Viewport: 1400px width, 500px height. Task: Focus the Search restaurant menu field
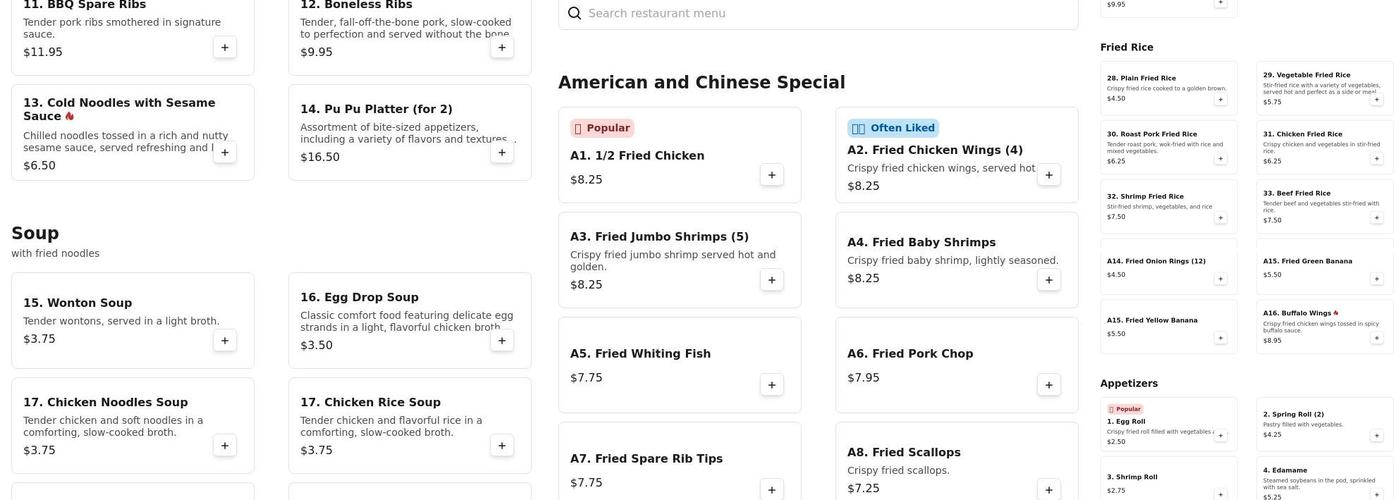[820, 13]
